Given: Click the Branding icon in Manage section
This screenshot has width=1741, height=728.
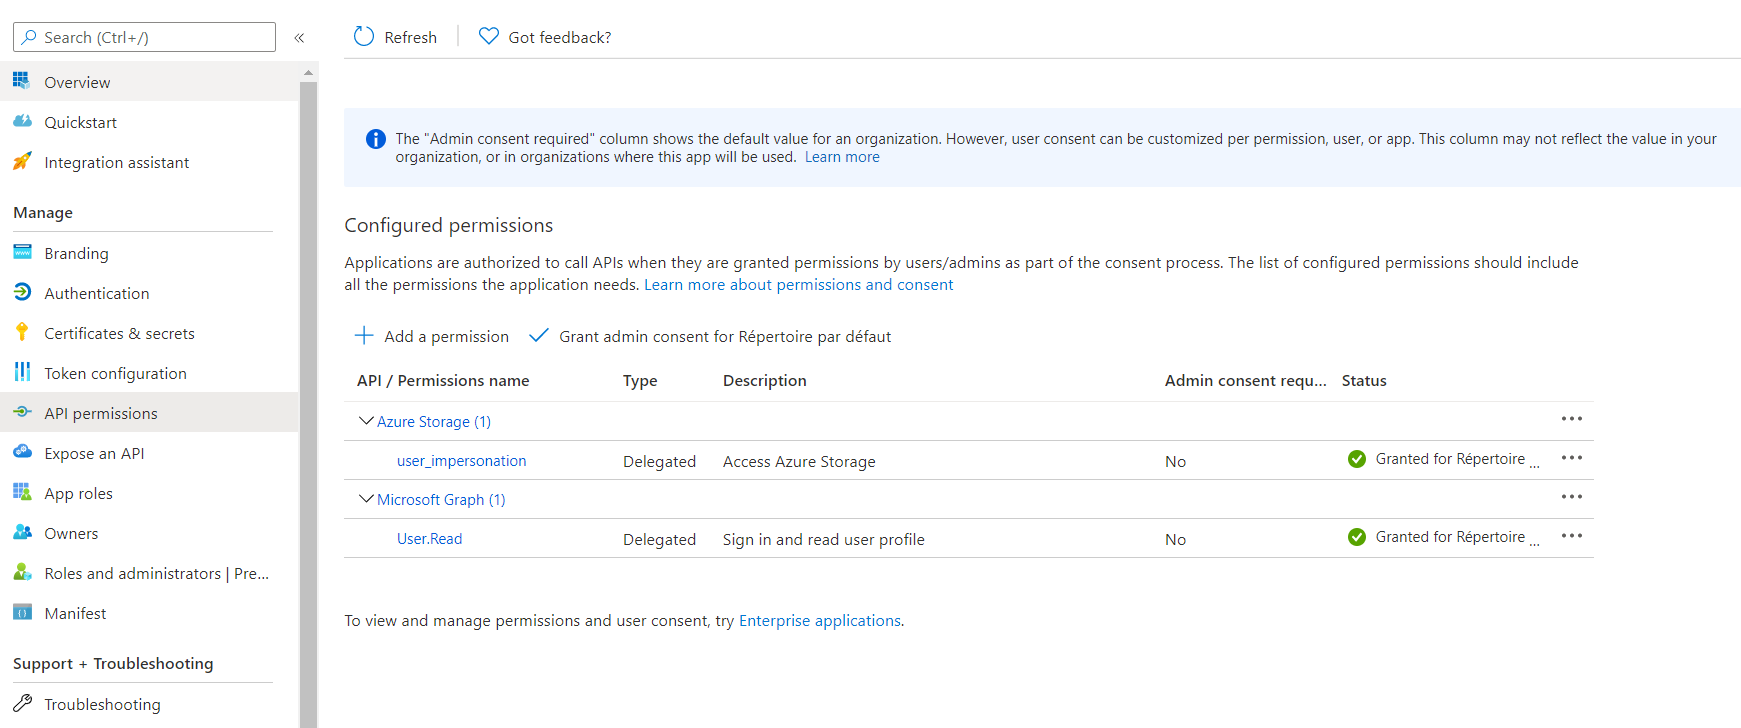Looking at the screenshot, I should click(22, 252).
